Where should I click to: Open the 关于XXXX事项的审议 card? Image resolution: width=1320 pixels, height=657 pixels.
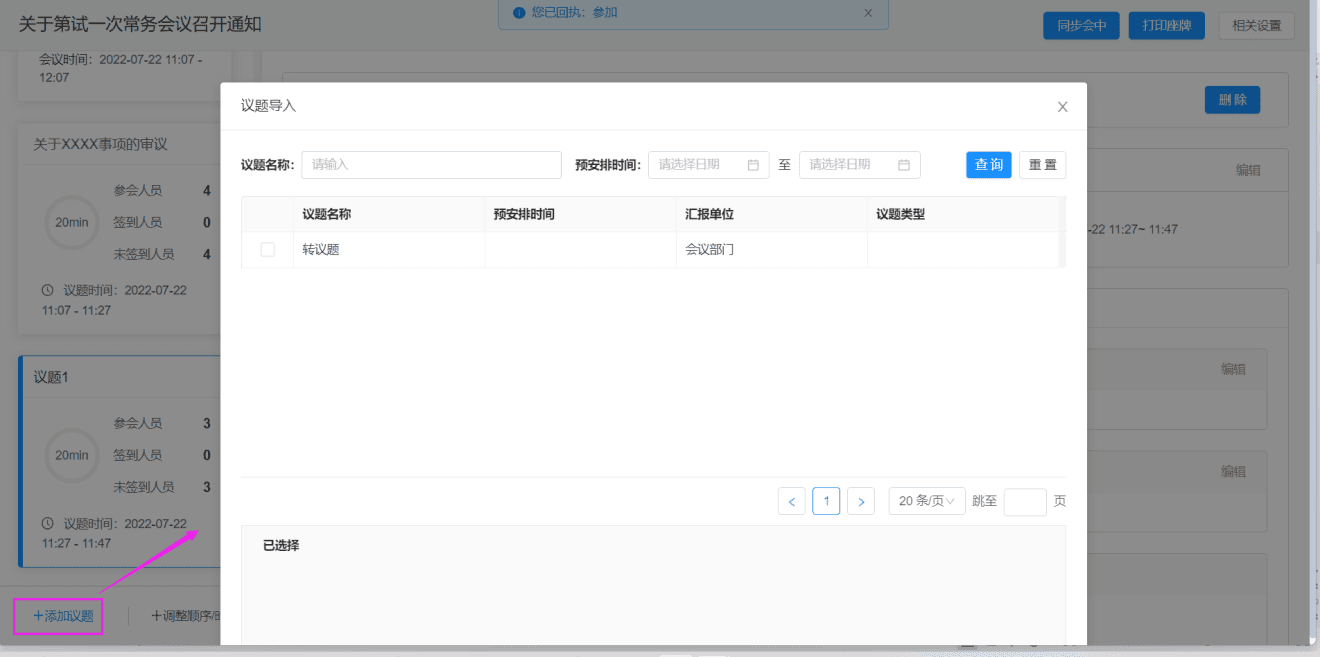[x=120, y=229]
